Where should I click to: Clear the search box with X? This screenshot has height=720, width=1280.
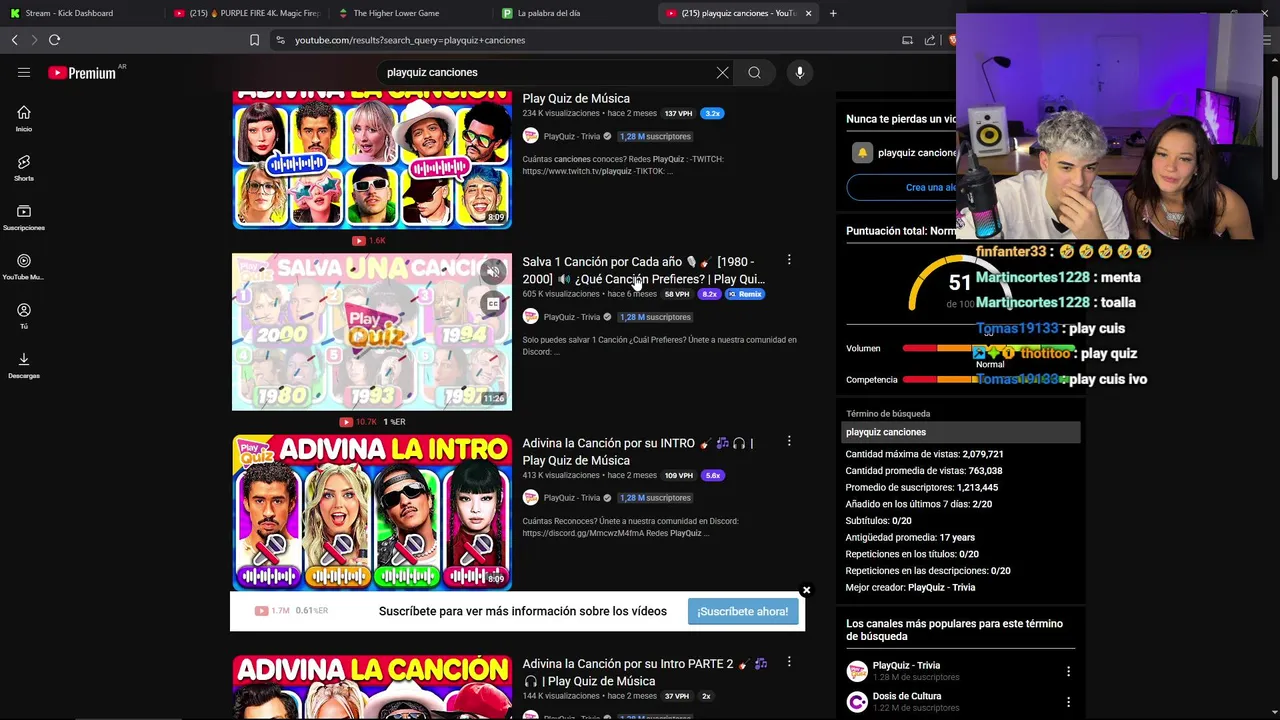[722, 72]
